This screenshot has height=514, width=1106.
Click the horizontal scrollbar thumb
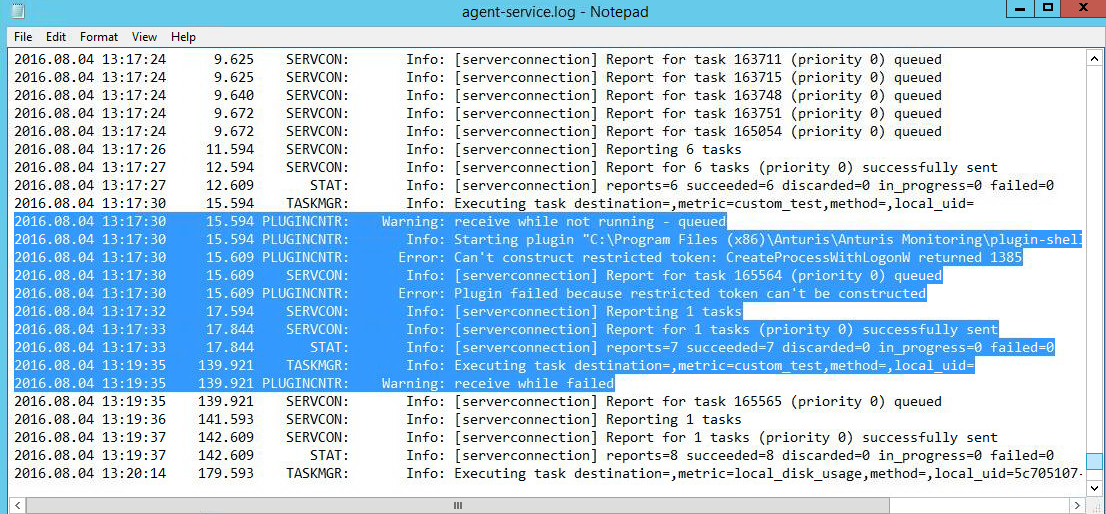[x=458, y=505]
